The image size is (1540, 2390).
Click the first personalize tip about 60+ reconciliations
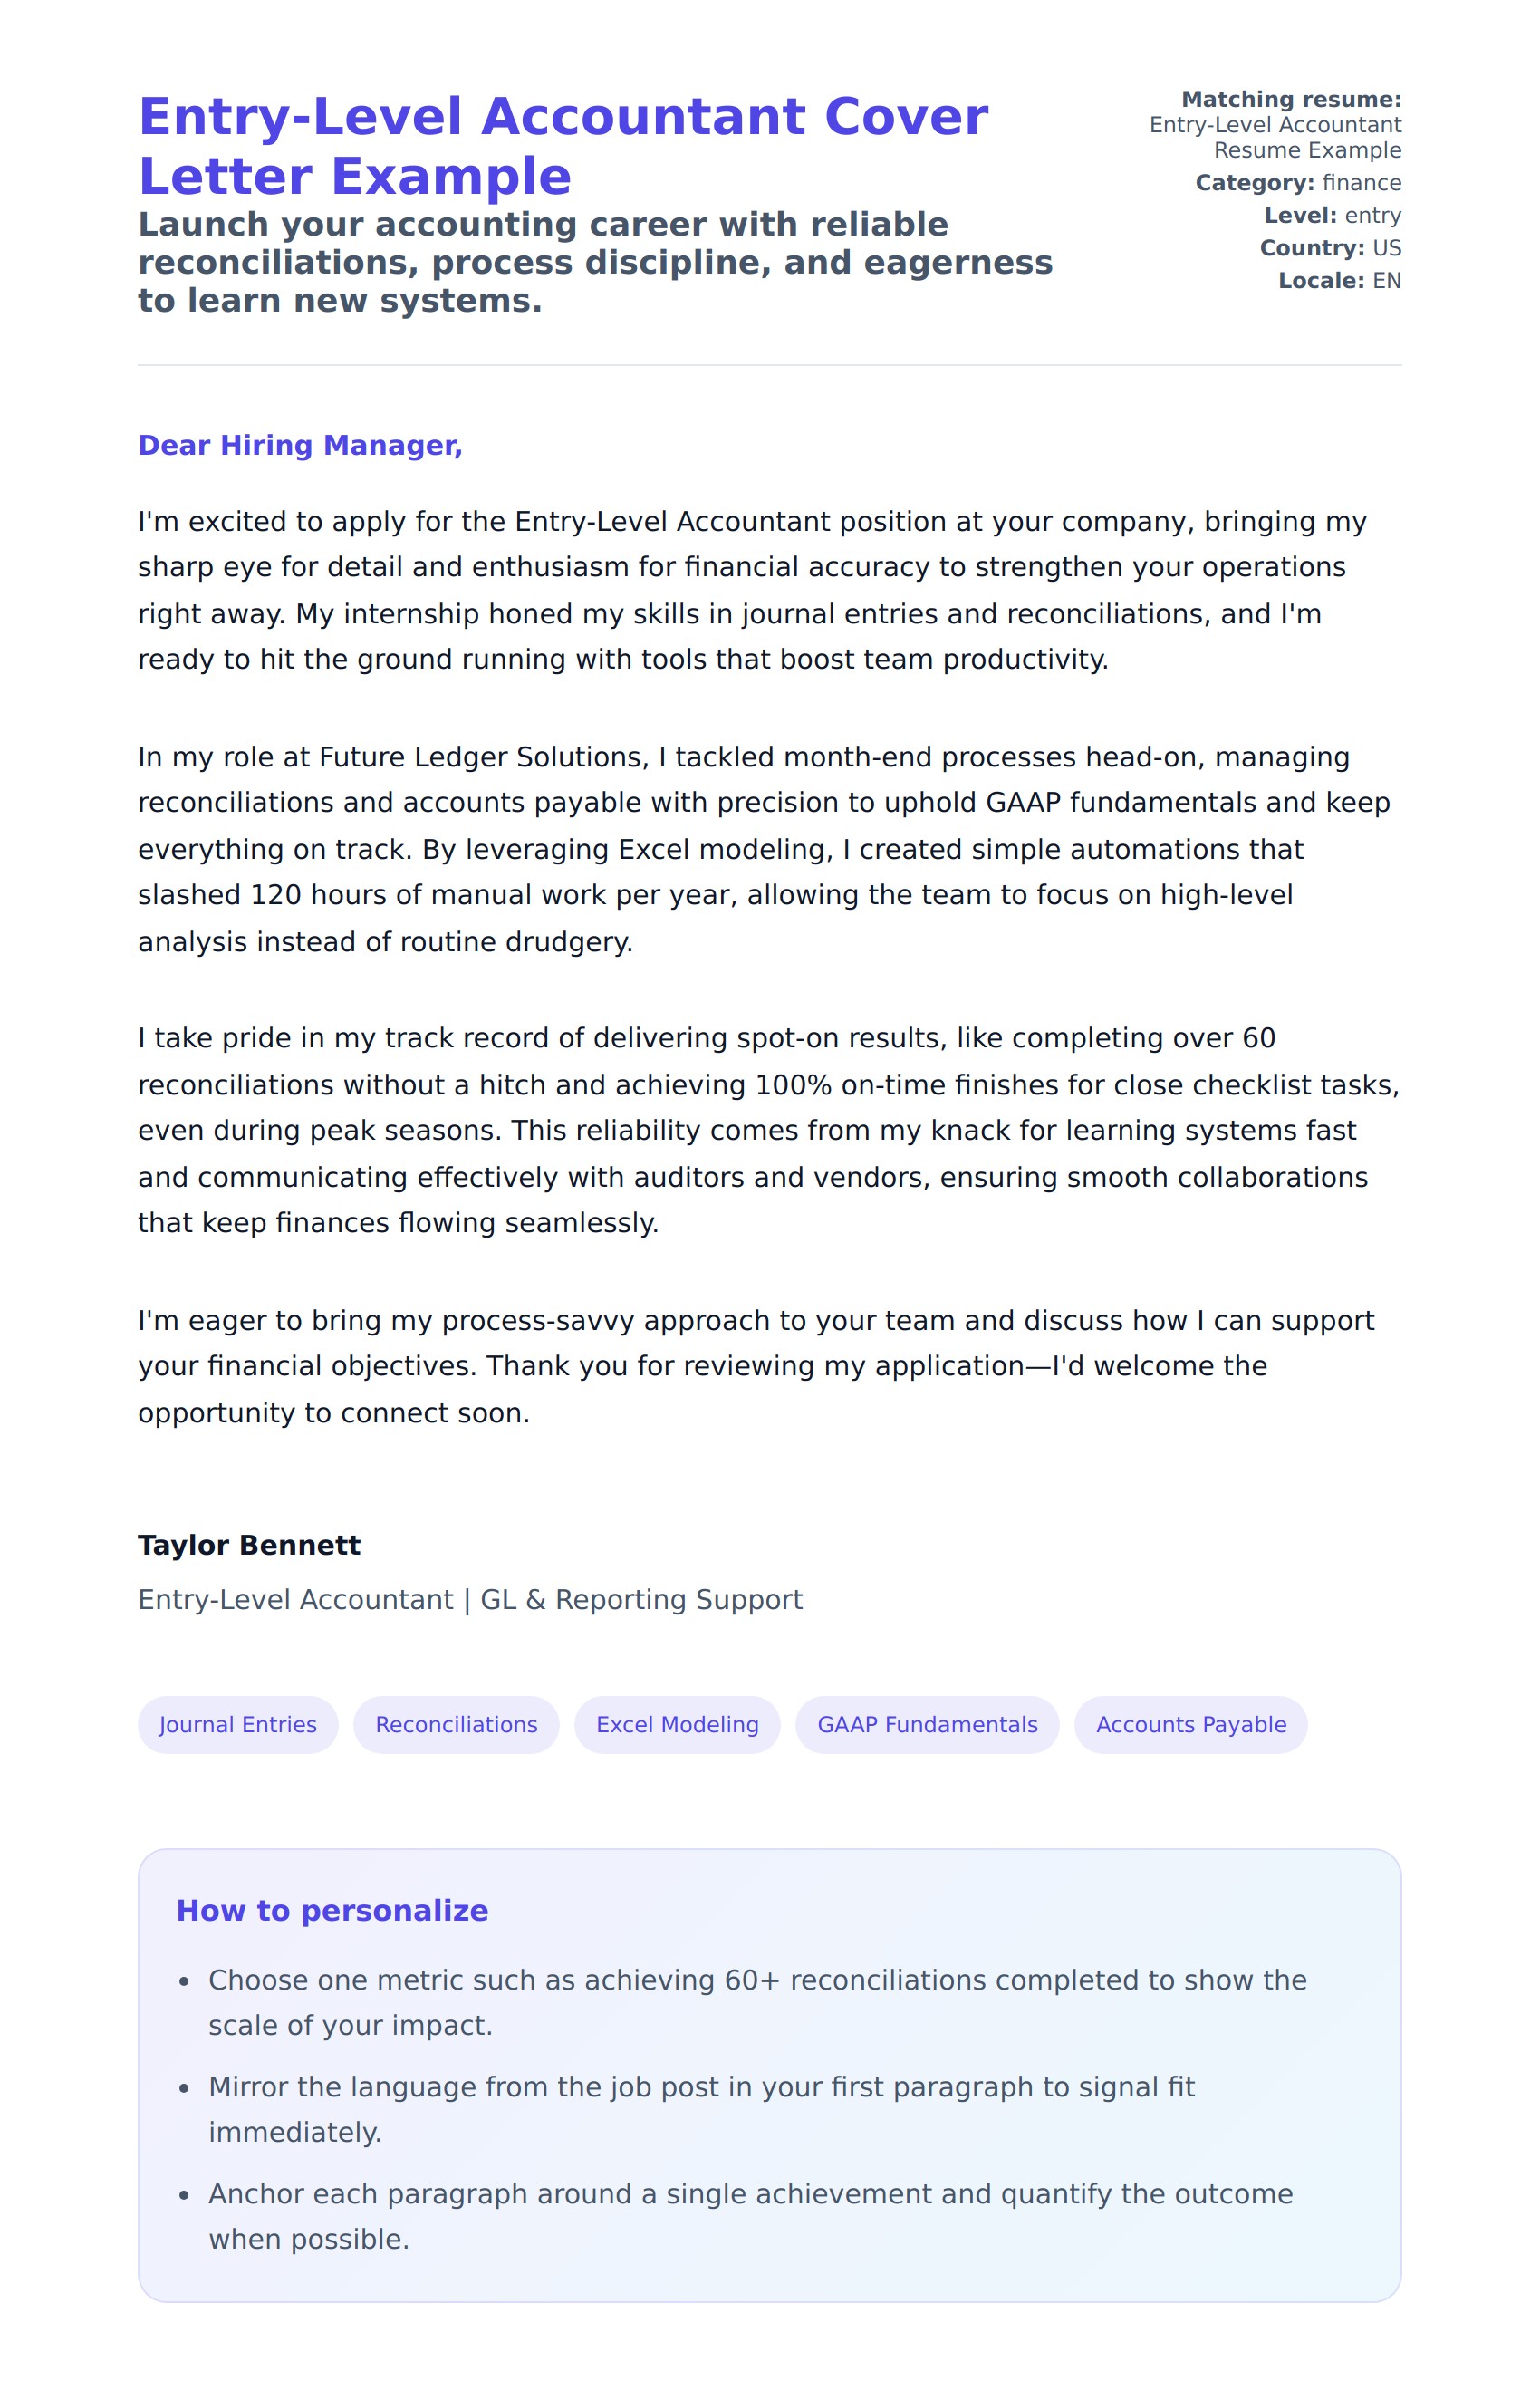coord(757,2002)
